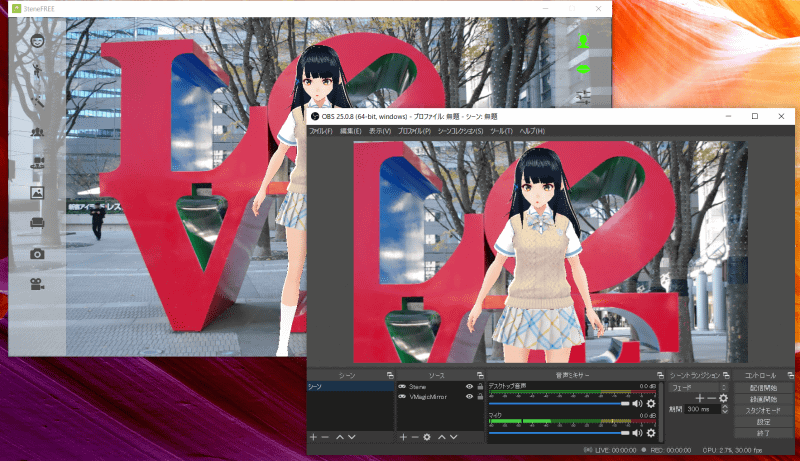Open the ツール(T) menu in OBS
Screen dimensions: 800x461
501,131
